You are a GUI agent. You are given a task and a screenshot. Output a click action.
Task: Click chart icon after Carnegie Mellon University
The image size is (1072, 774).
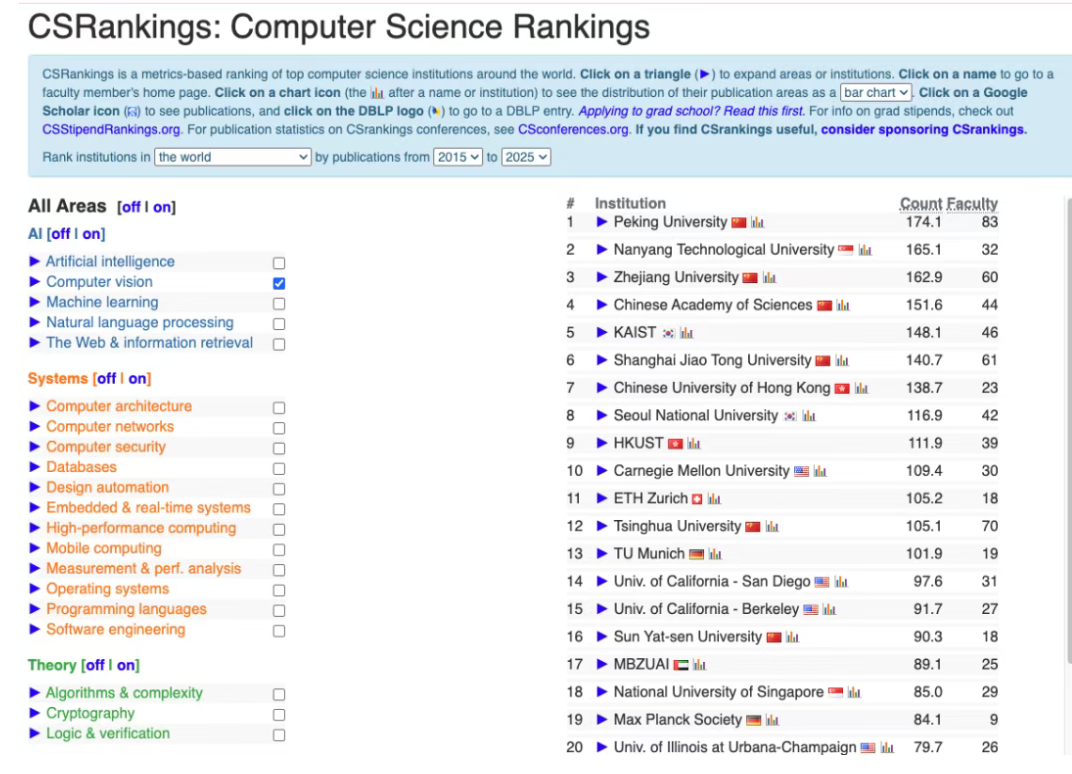point(820,471)
